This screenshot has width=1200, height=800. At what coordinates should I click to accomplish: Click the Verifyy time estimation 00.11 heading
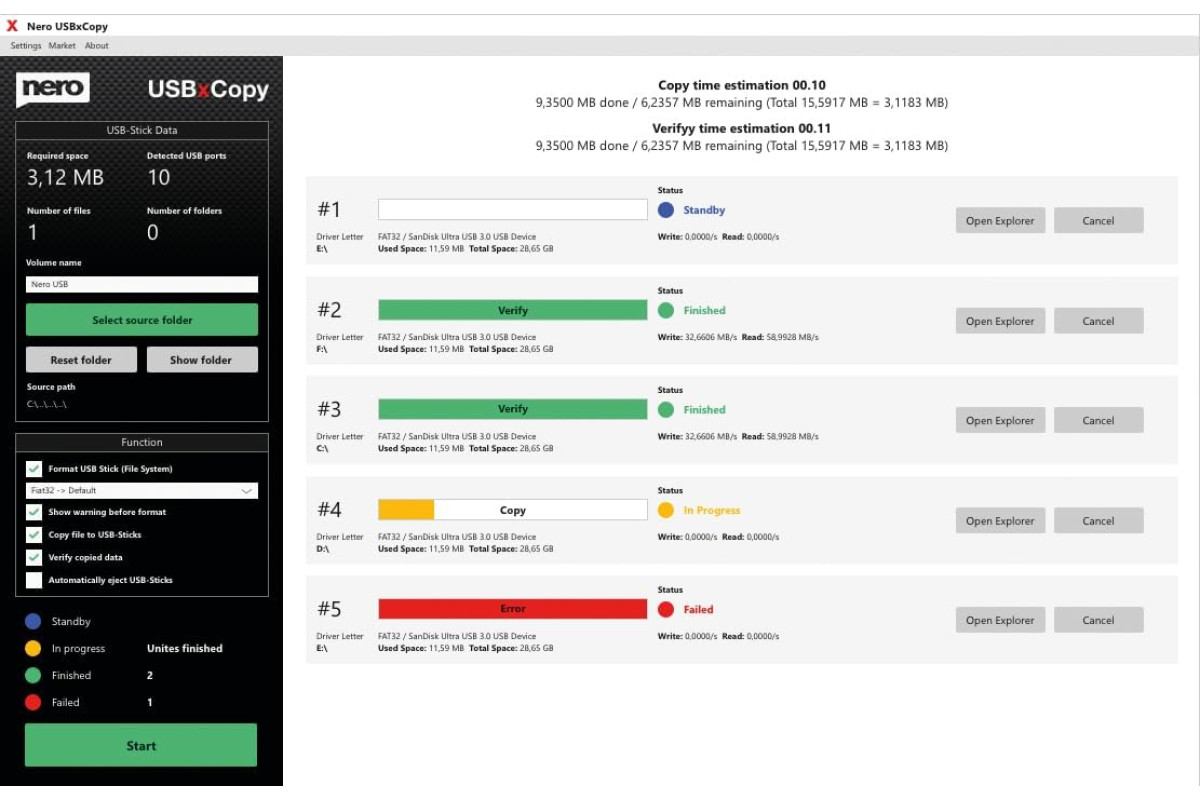(x=742, y=129)
